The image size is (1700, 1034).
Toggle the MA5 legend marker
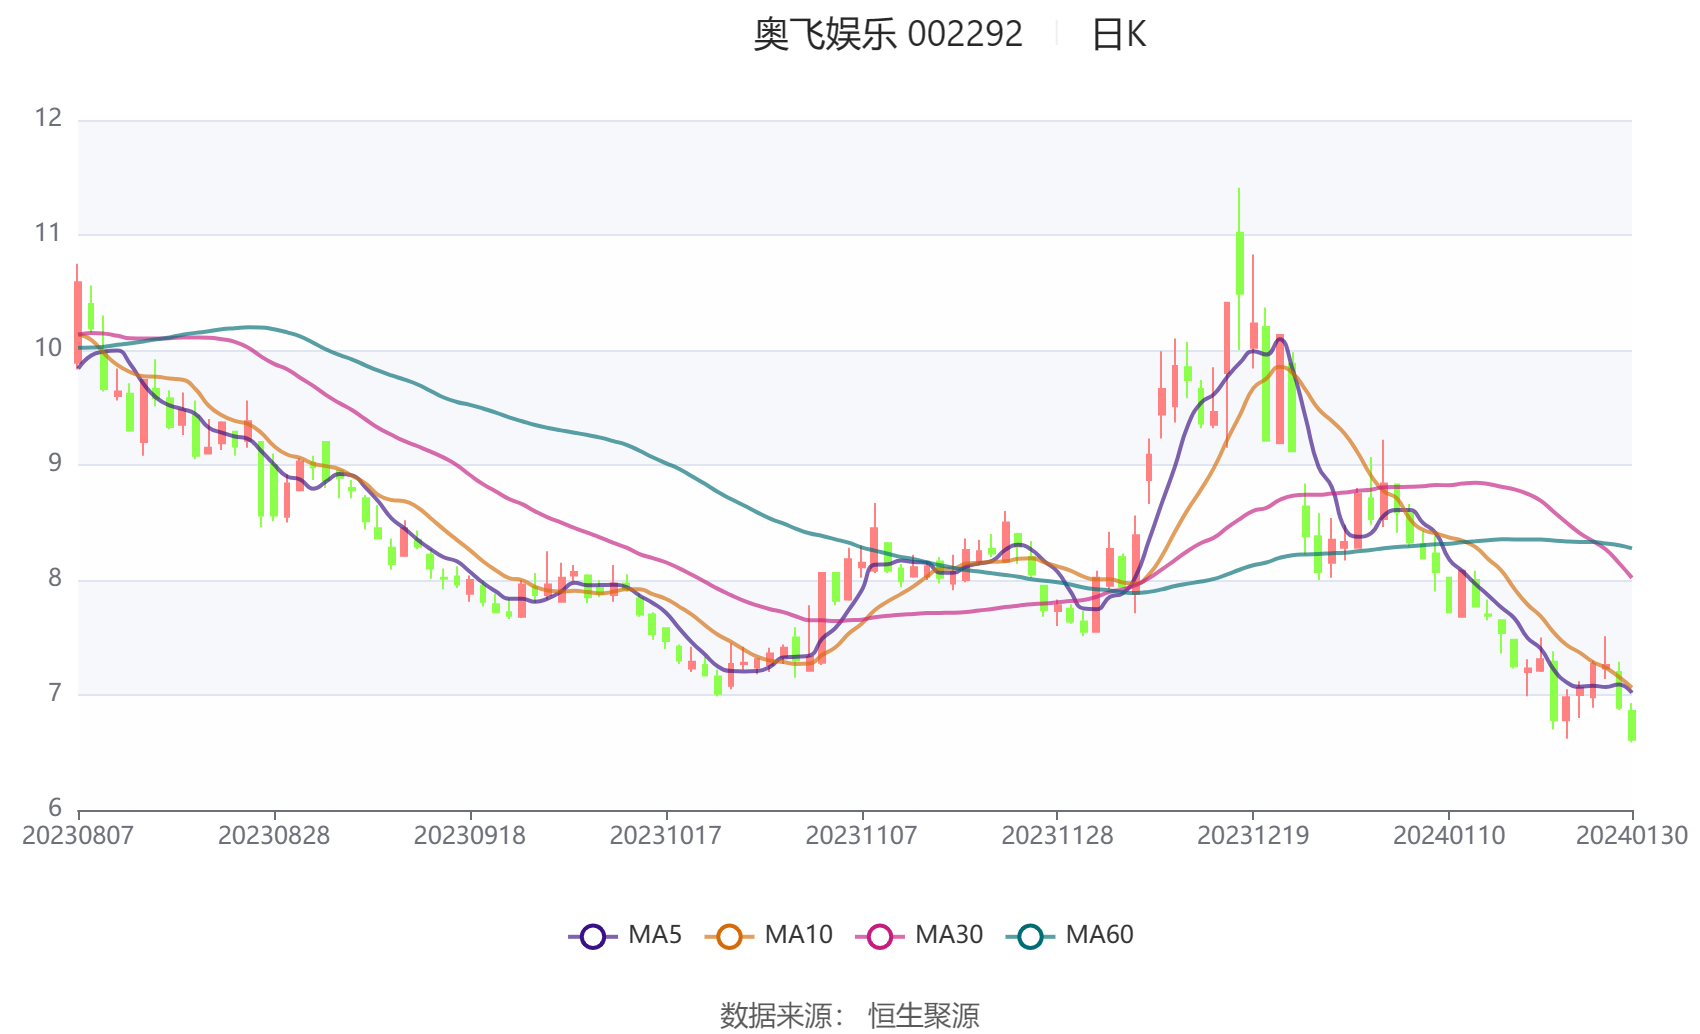point(593,936)
